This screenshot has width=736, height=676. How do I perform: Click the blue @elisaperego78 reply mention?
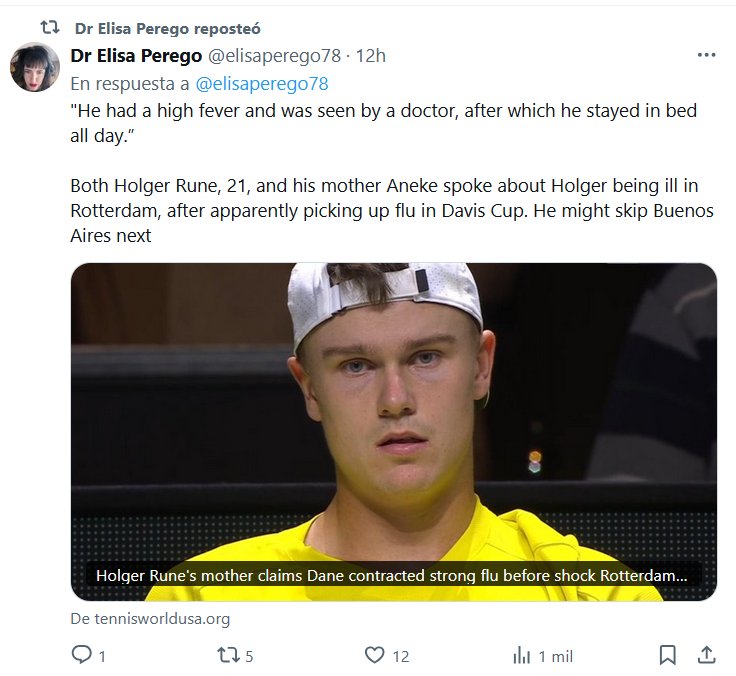pyautogui.click(x=262, y=83)
